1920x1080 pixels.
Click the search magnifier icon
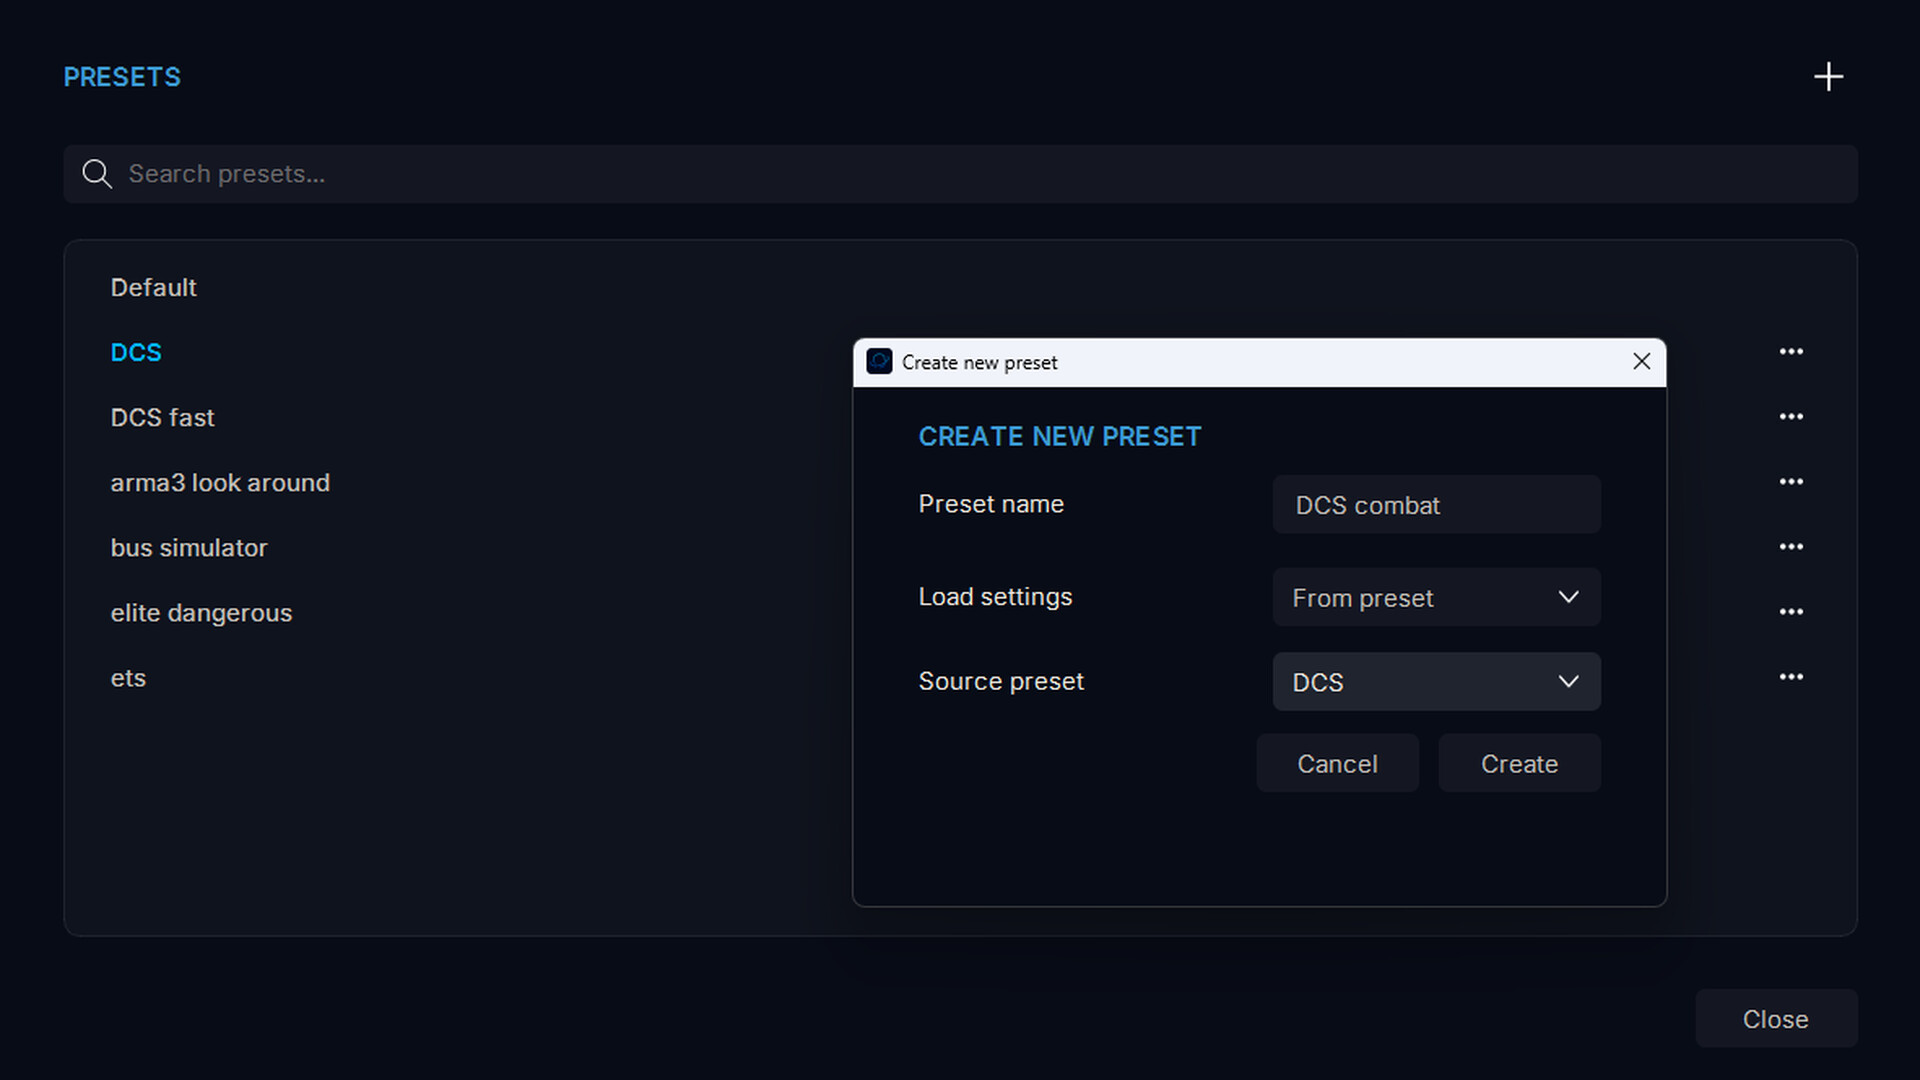click(x=97, y=174)
